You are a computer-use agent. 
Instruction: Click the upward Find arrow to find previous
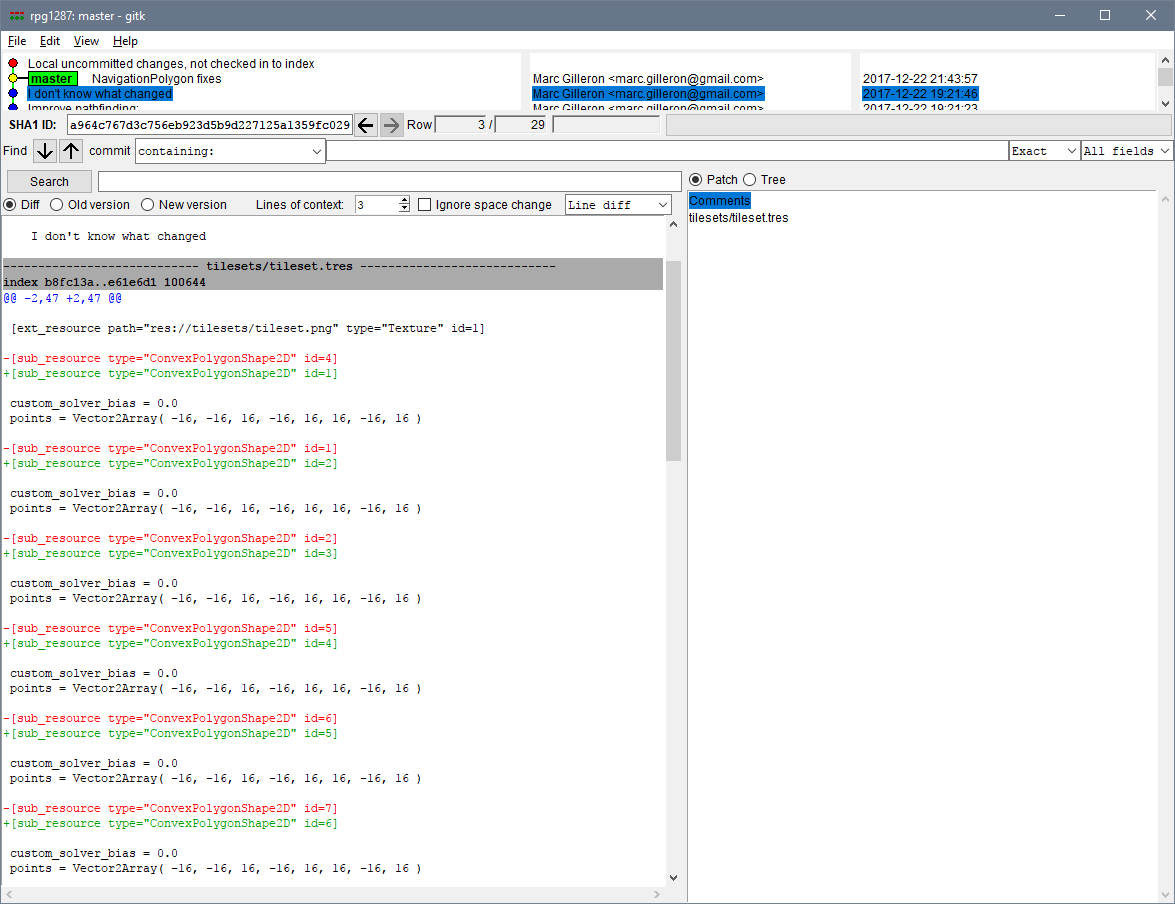[x=70, y=150]
